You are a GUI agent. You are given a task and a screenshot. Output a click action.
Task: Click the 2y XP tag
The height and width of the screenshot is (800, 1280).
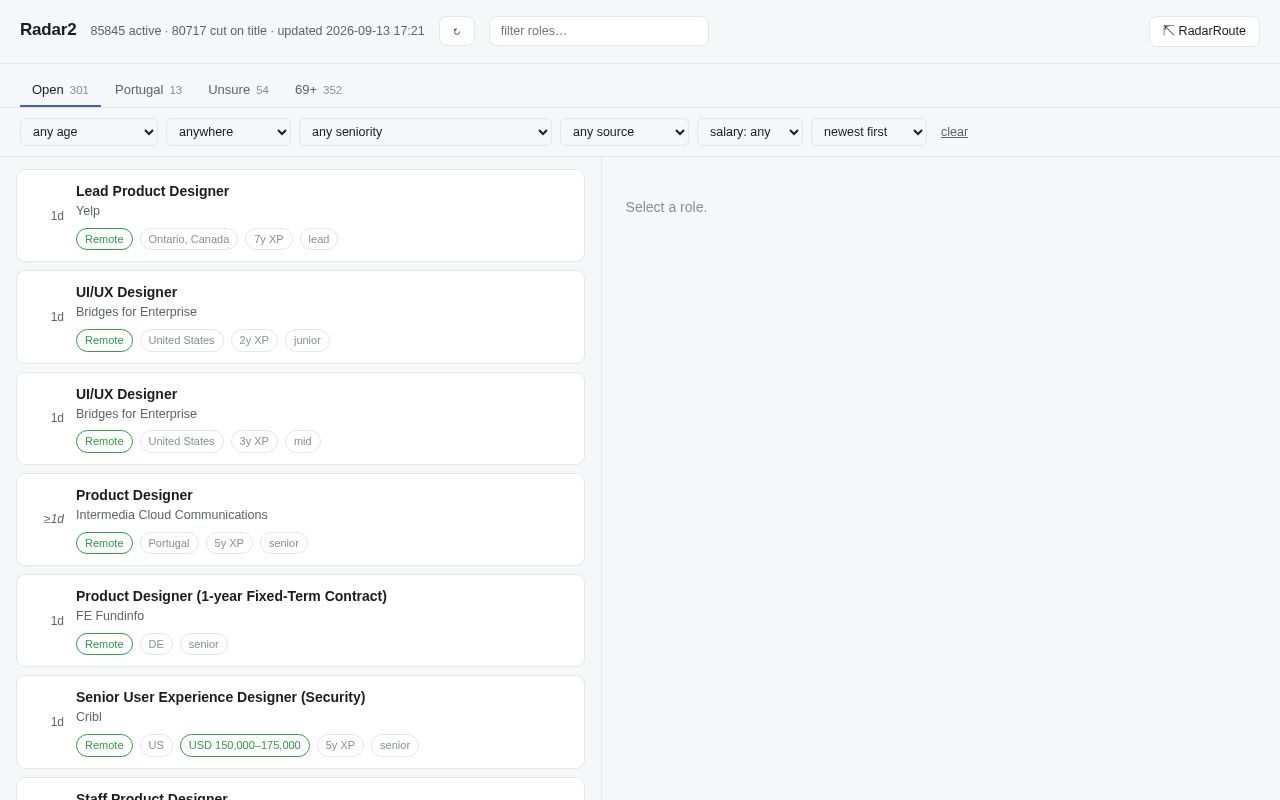(254, 340)
